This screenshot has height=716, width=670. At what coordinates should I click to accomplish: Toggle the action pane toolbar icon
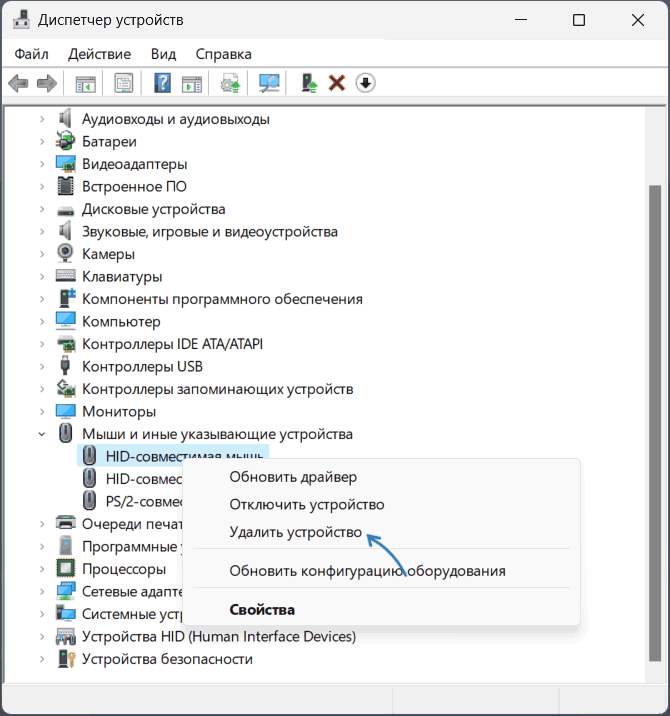[x=192, y=84]
